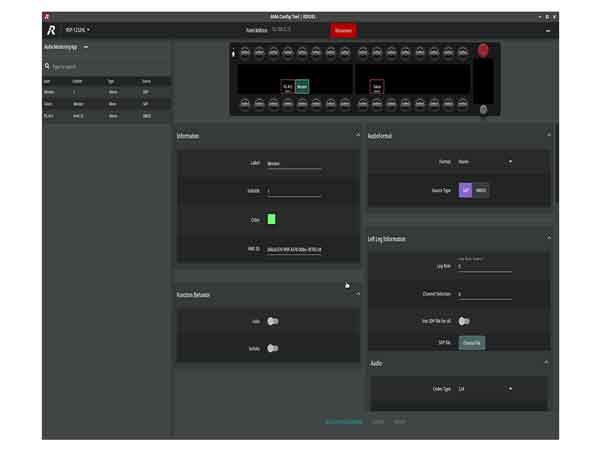Screen dimensions: 600x450
Task: Click the Channel Selection field
Action: [485, 294]
